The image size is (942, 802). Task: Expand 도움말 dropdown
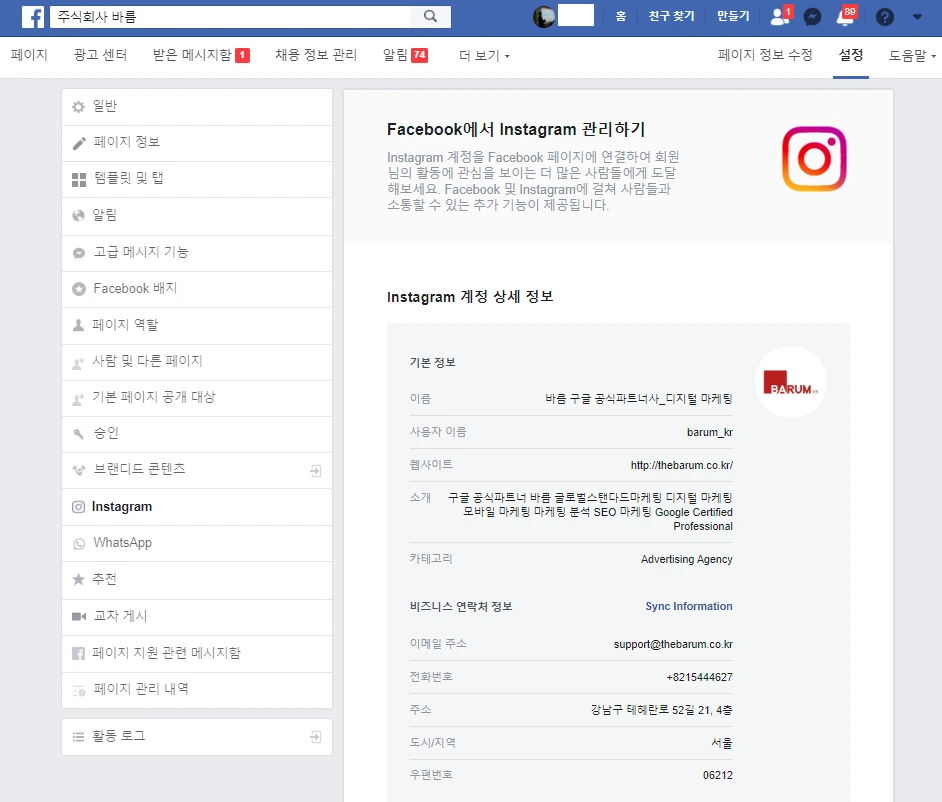[x=912, y=56]
